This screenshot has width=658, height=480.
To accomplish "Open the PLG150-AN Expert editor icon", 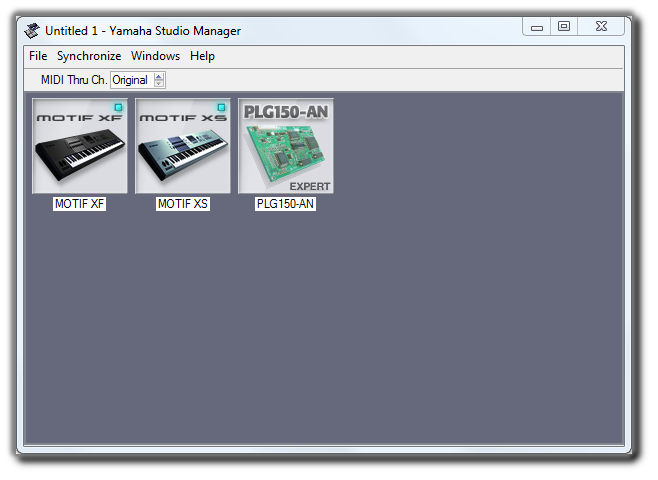I will coord(286,146).
